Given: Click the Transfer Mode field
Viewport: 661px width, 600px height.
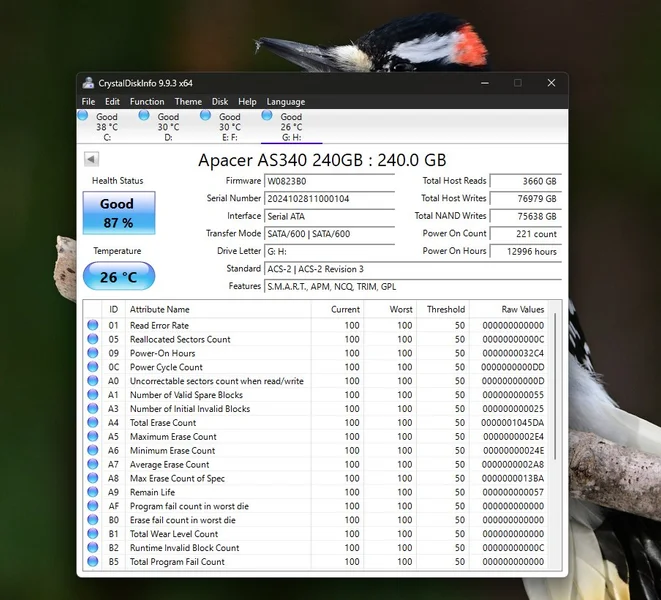Looking at the screenshot, I should (x=329, y=234).
